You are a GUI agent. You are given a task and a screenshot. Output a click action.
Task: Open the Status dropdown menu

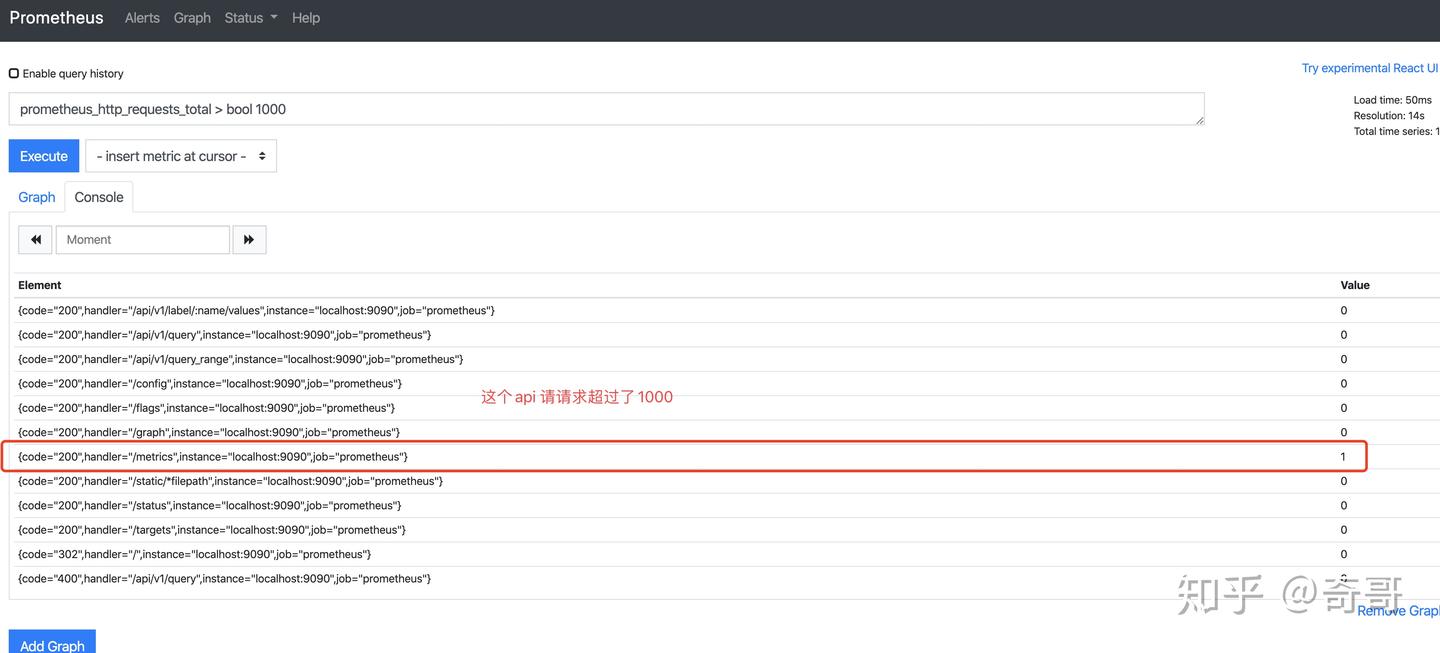[x=247, y=17]
